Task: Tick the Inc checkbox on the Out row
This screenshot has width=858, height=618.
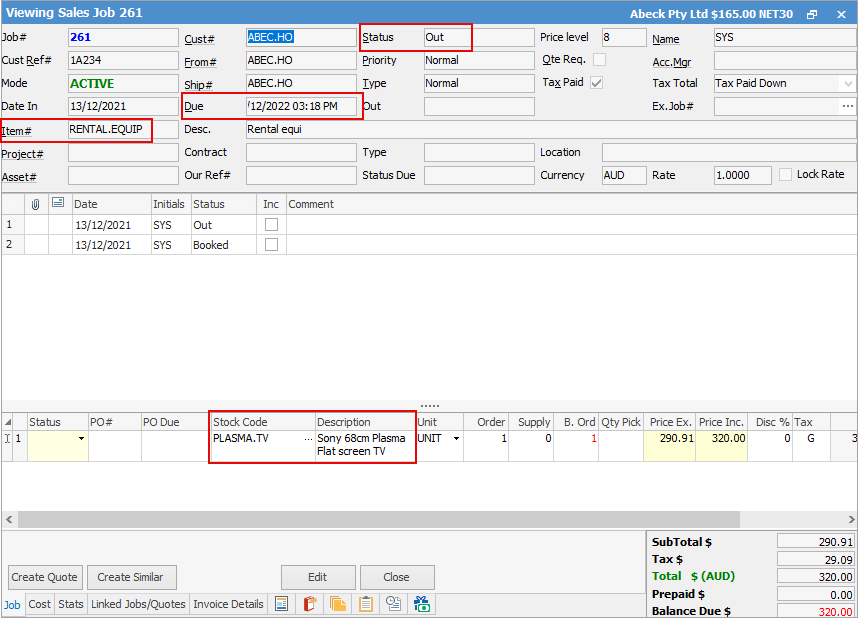Action: pyautogui.click(x=271, y=224)
